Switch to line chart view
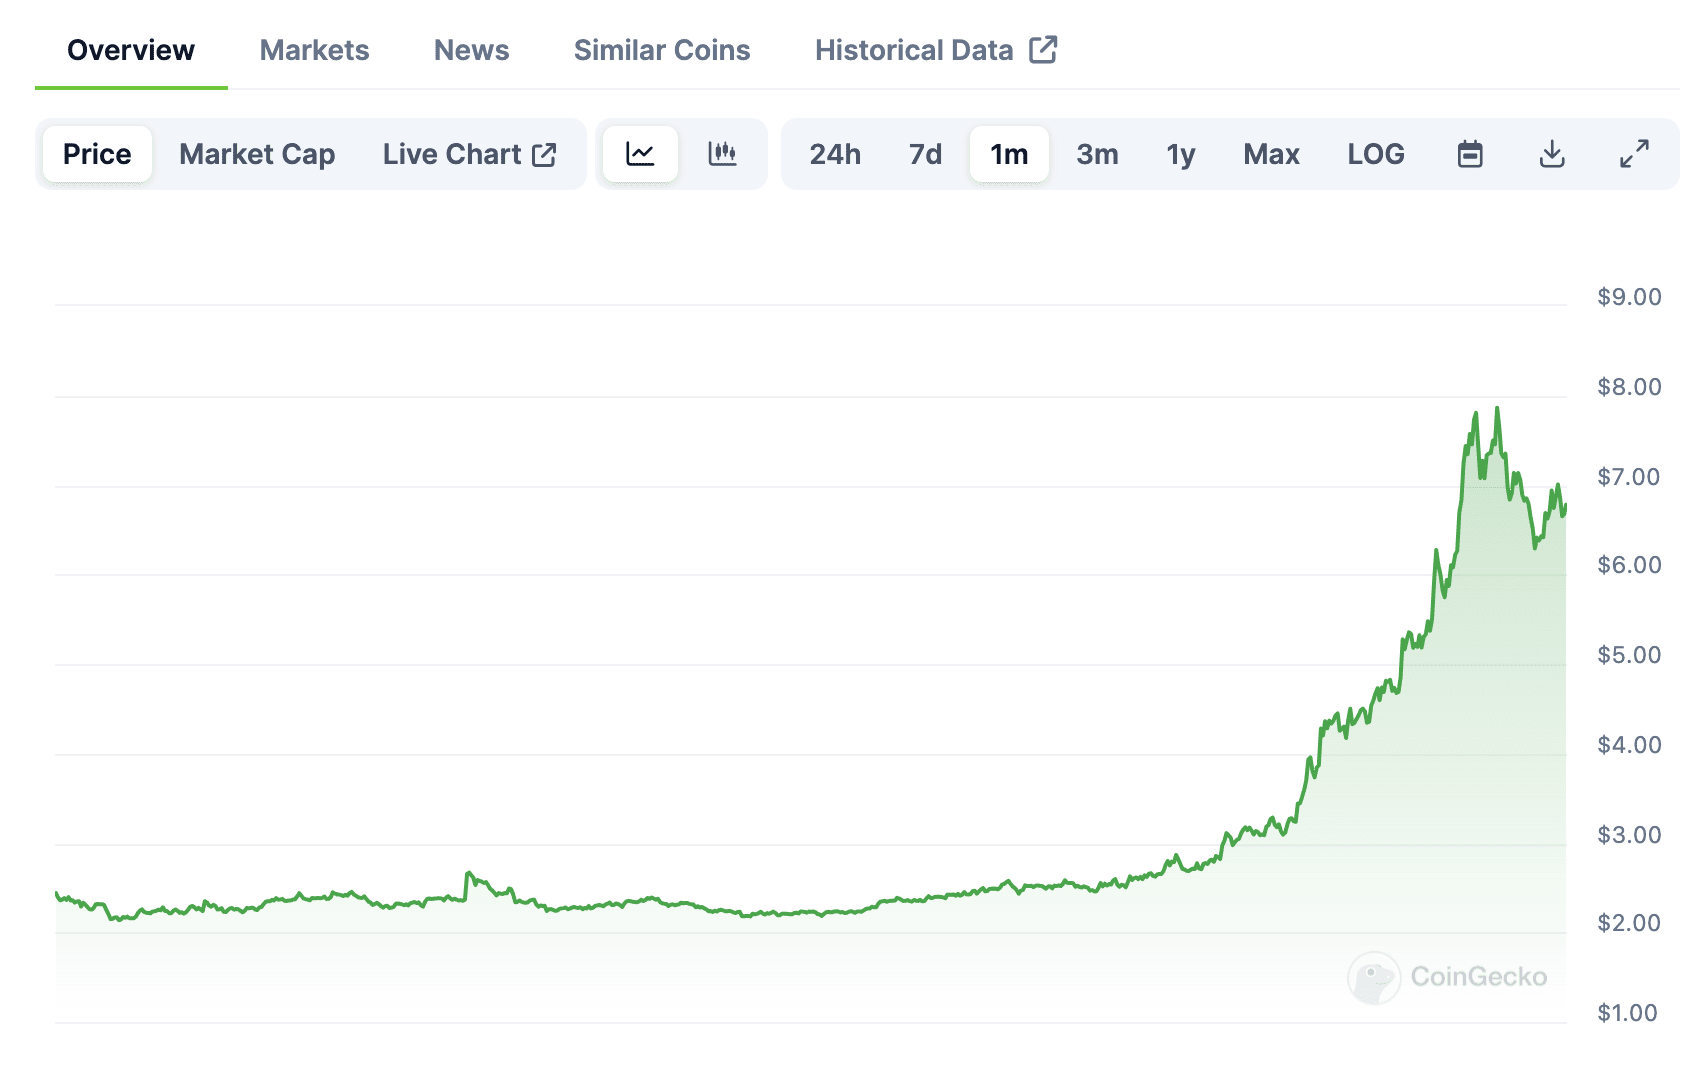 click(640, 154)
